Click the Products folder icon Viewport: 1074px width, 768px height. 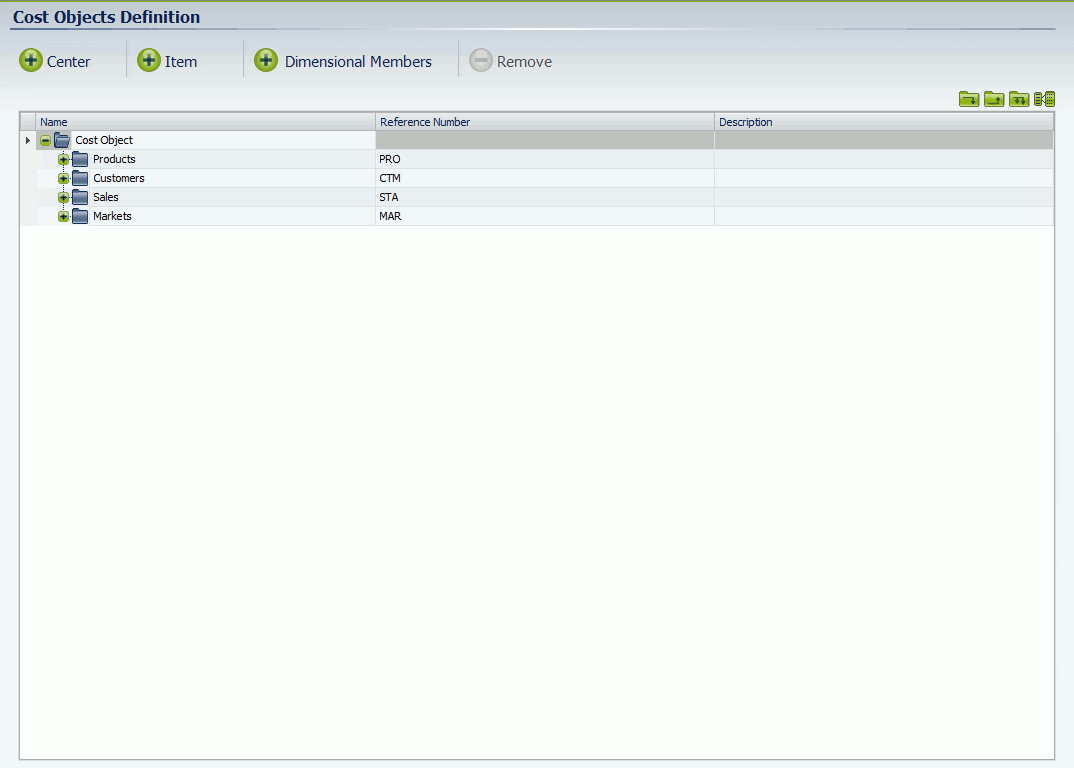(x=80, y=160)
